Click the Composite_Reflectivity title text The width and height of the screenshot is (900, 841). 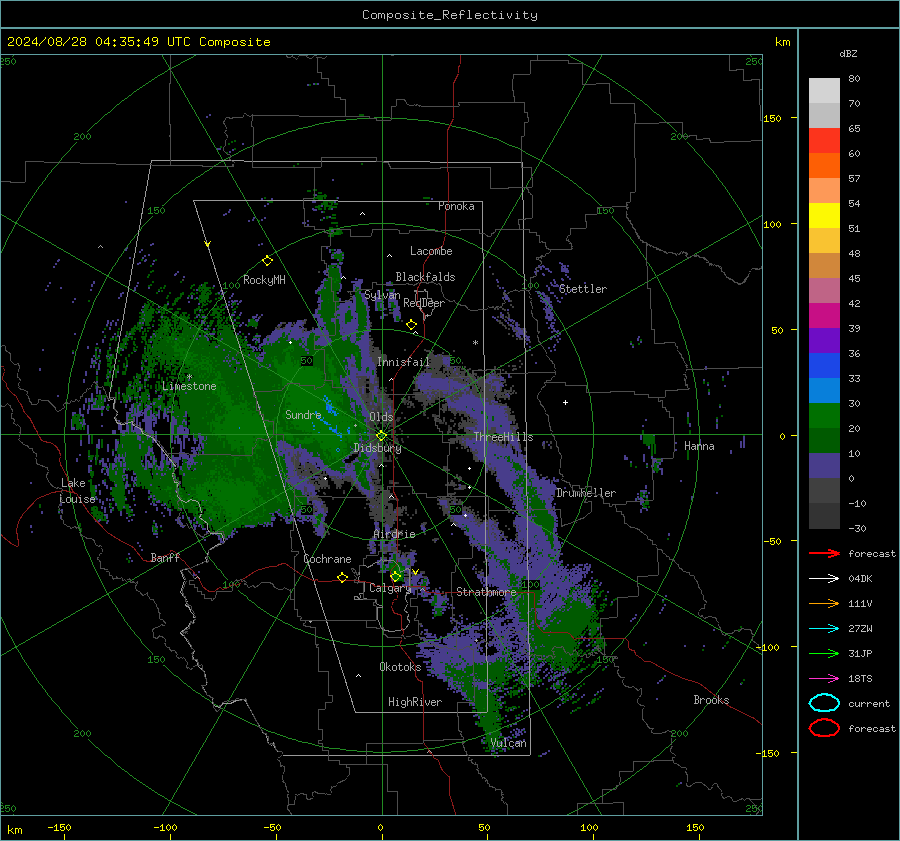[450, 15]
